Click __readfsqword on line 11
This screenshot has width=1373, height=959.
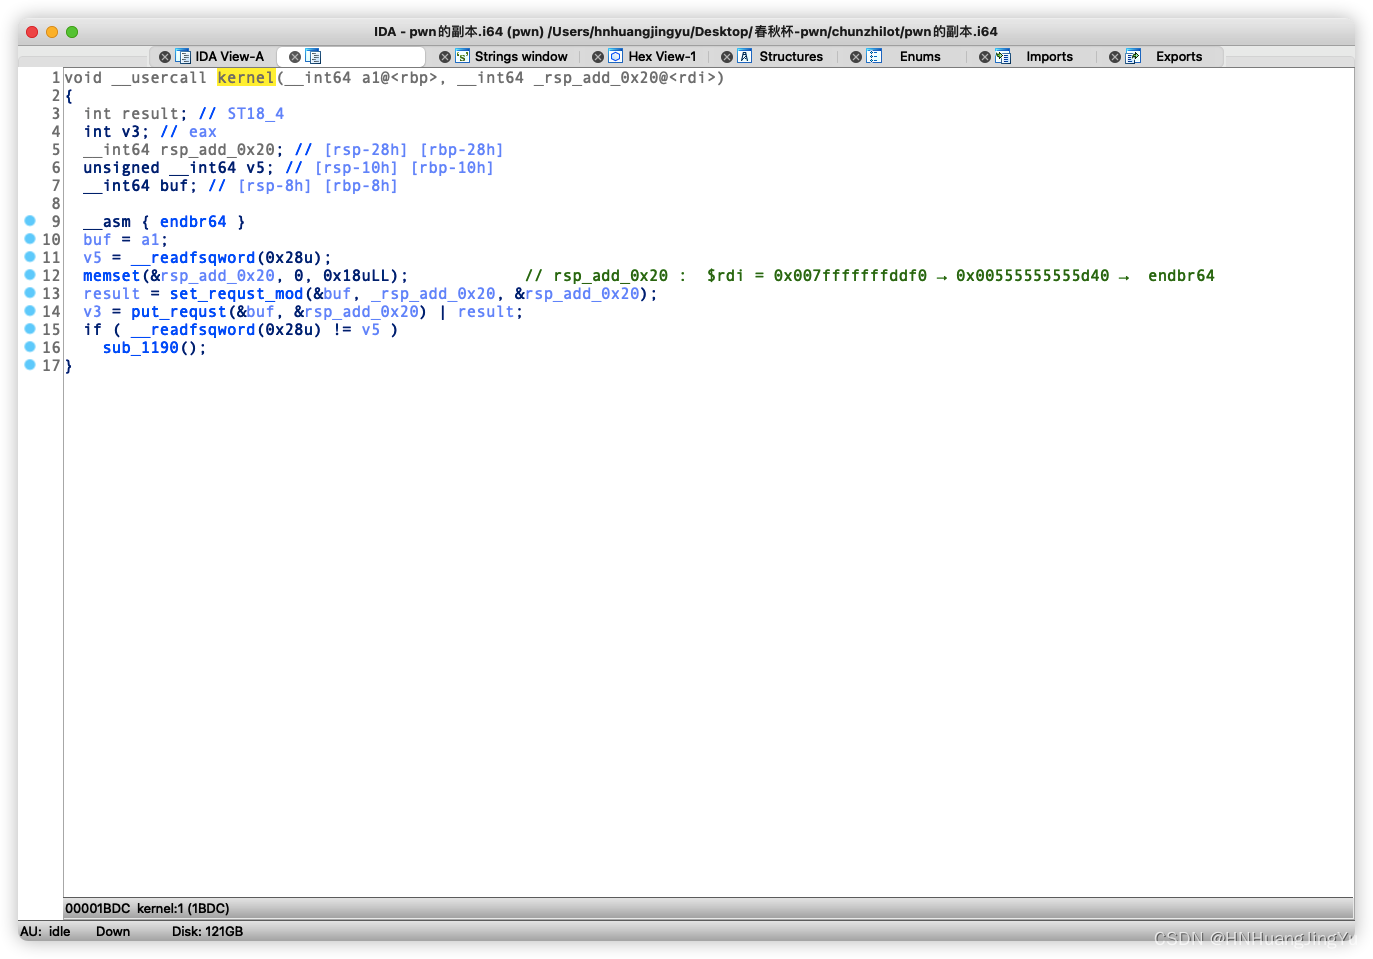pyautogui.click(x=193, y=258)
